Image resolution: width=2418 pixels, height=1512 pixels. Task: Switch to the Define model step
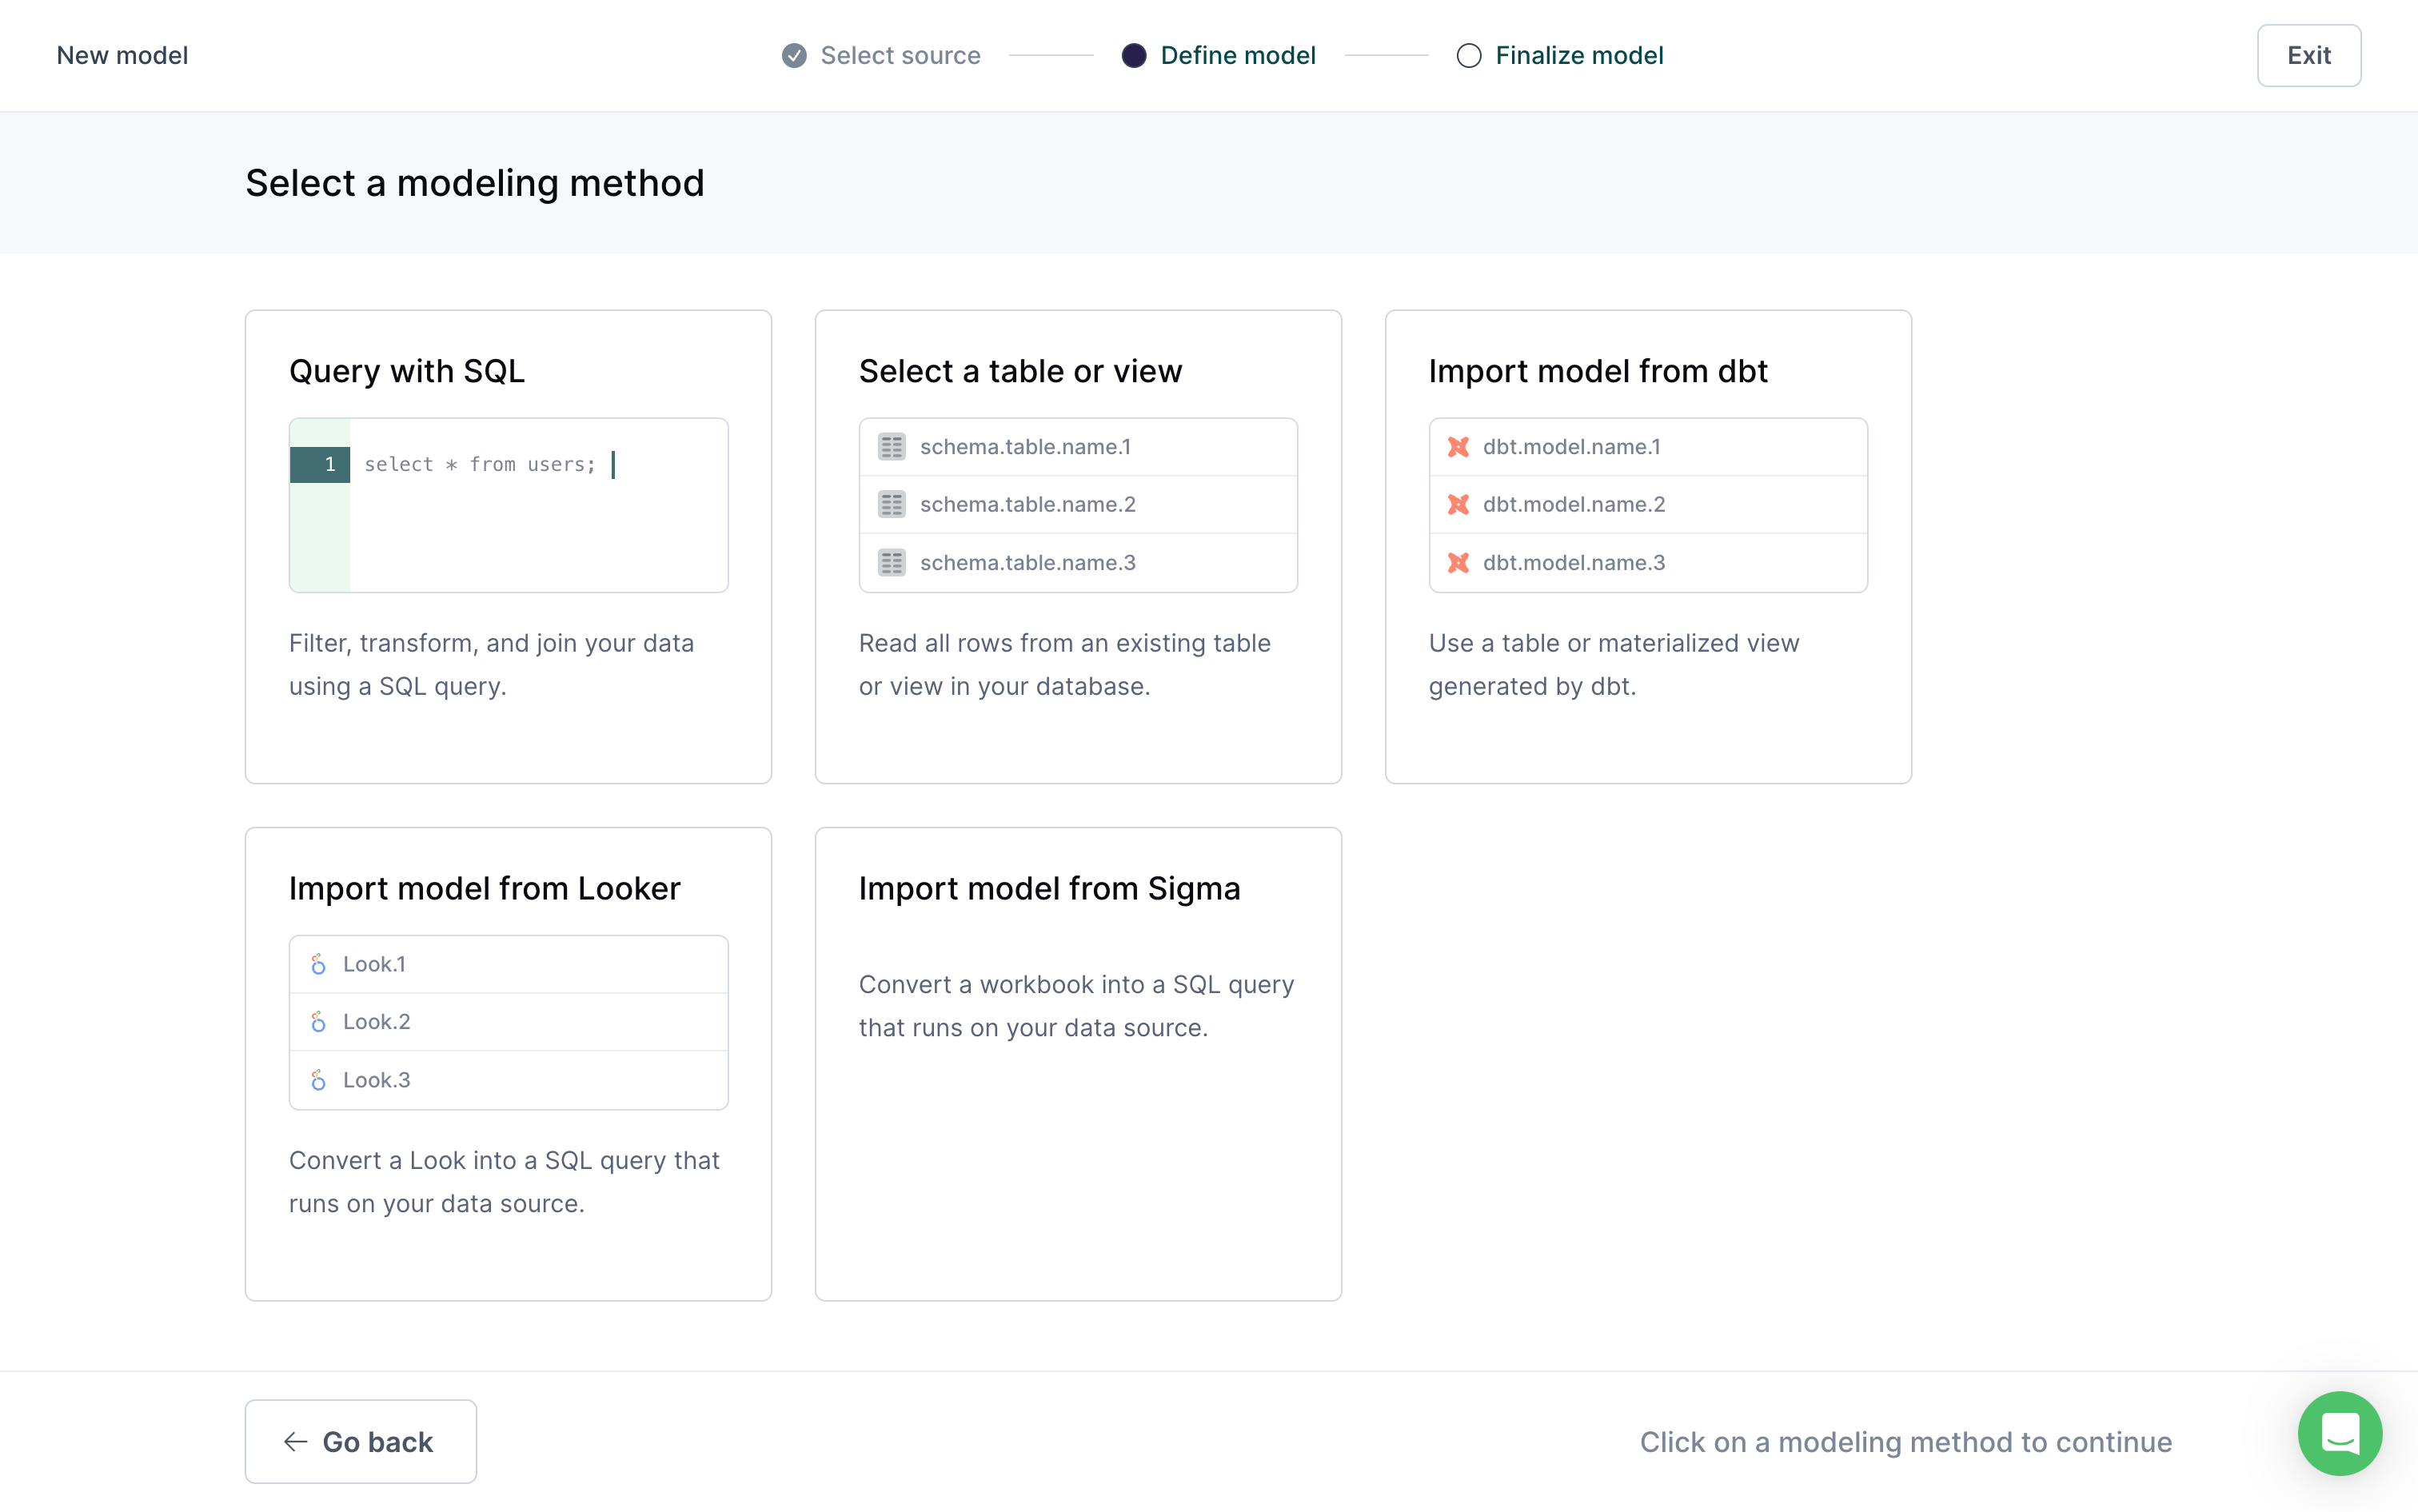tap(1237, 55)
